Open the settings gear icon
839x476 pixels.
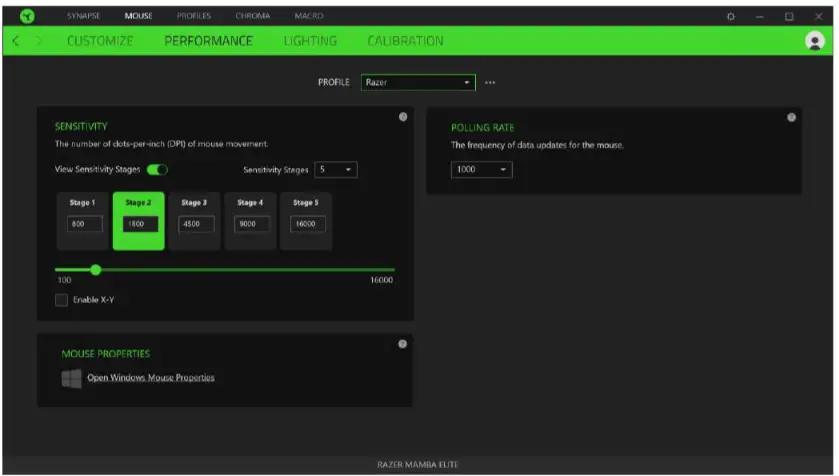coord(730,17)
